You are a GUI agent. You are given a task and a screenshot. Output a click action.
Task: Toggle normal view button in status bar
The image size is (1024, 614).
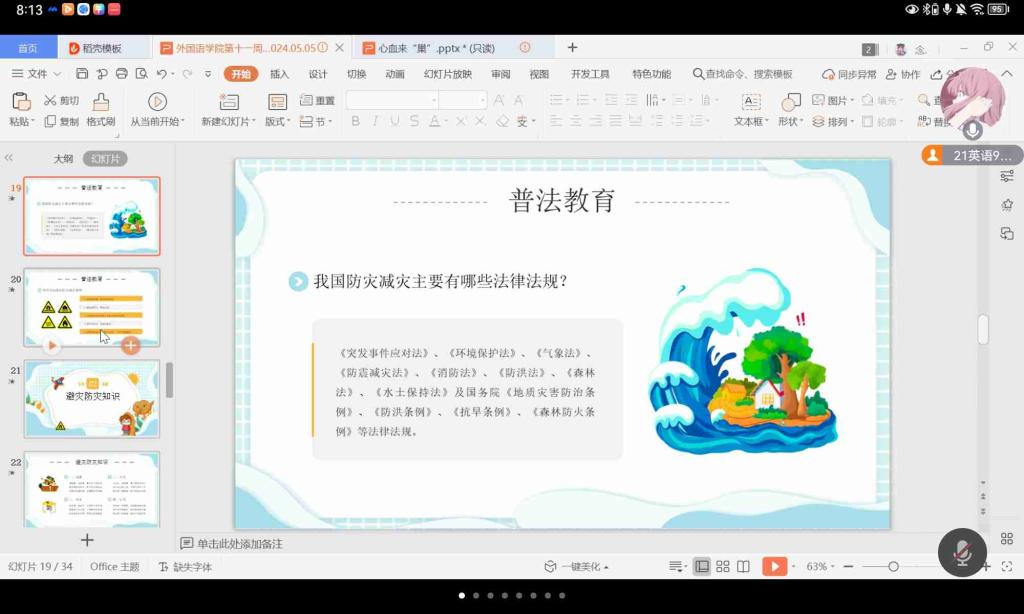pyautogui.click(x=702, y=566)
